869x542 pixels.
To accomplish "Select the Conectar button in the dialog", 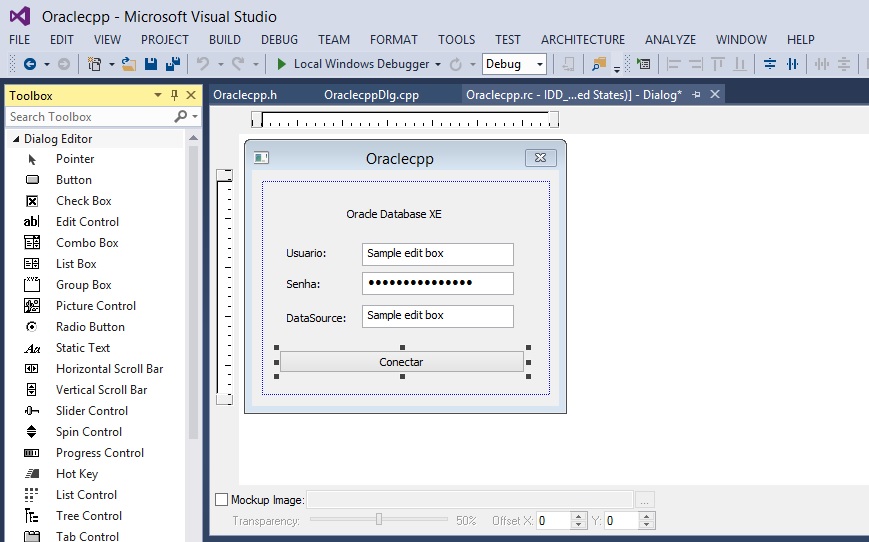I will click(x=401, y=362).
